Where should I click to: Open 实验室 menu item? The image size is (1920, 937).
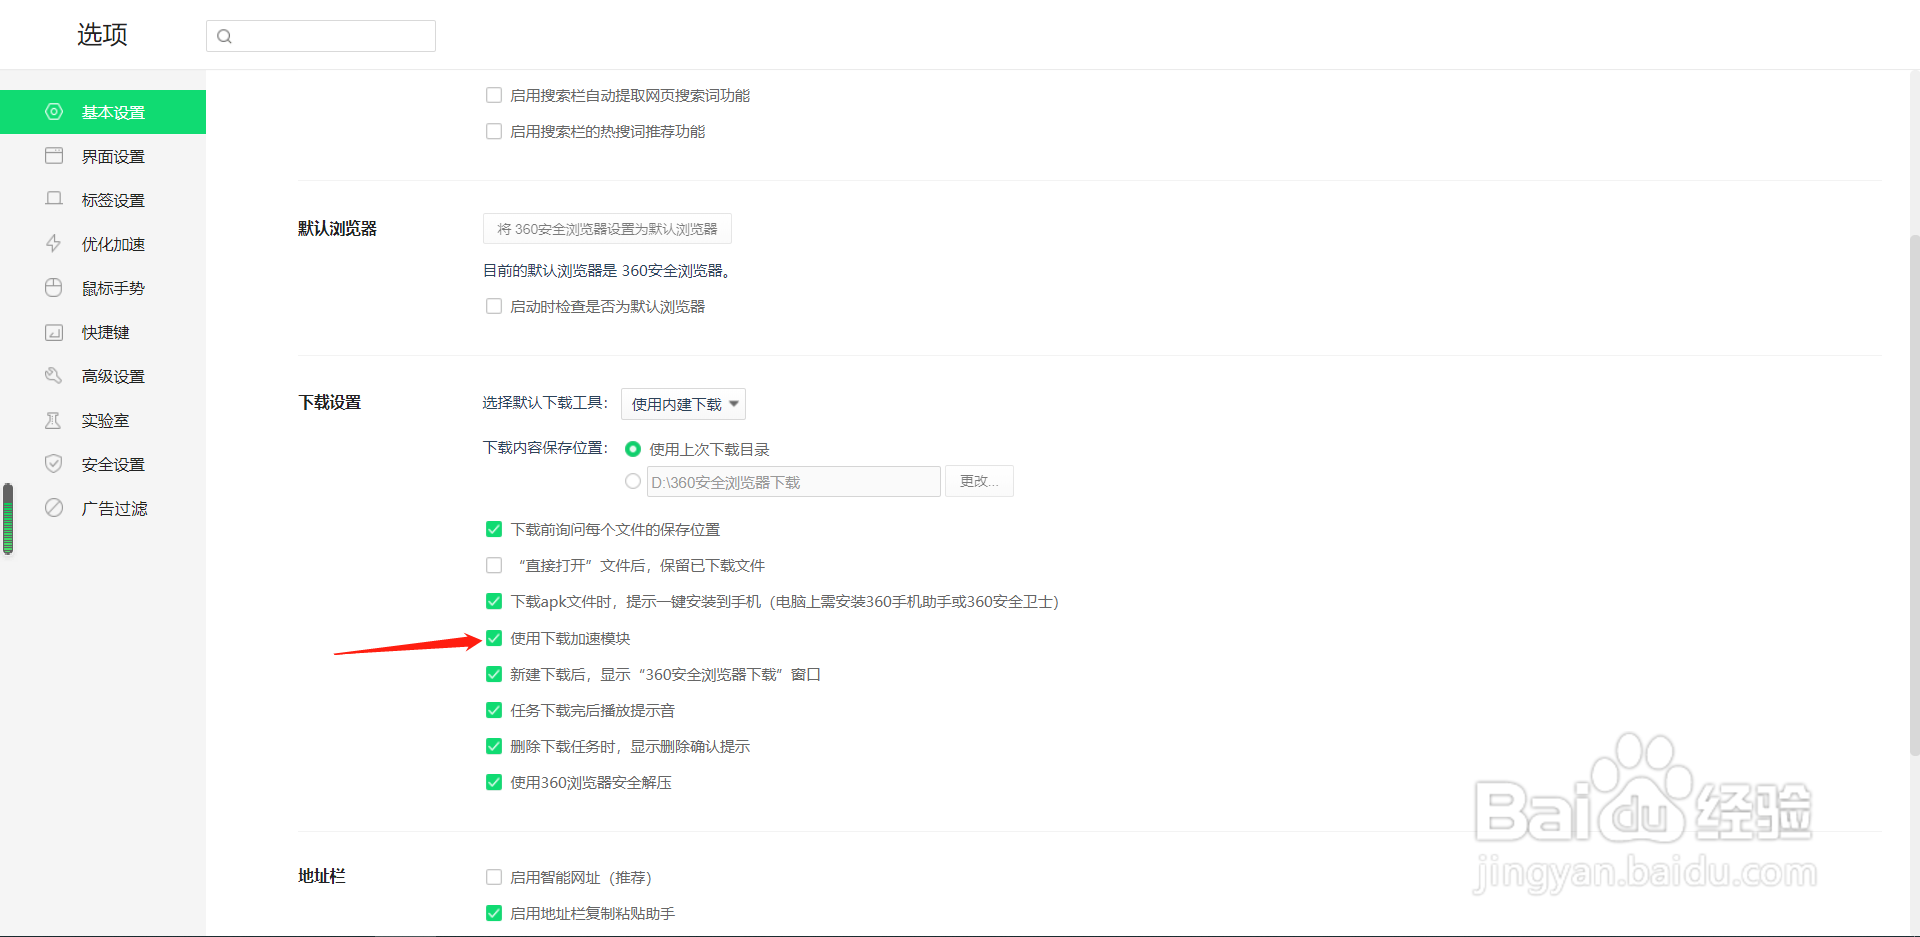click(103, 420)
